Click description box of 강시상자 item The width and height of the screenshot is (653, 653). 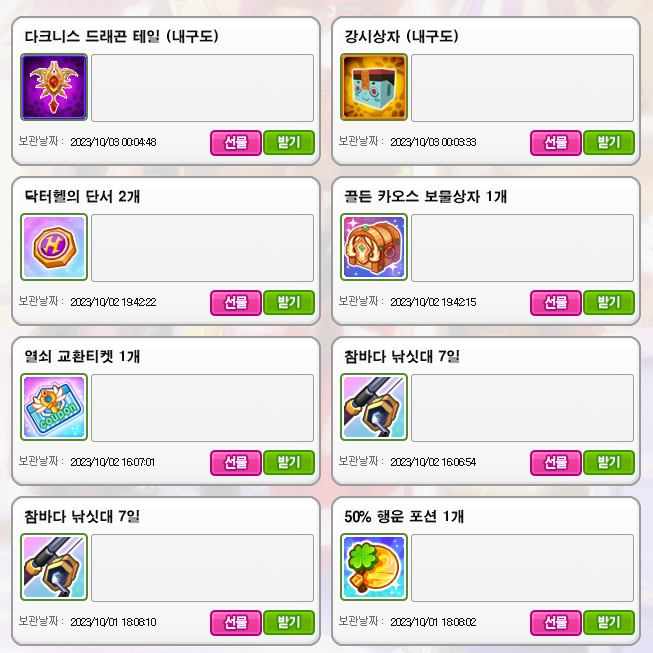tap(522, 88)
